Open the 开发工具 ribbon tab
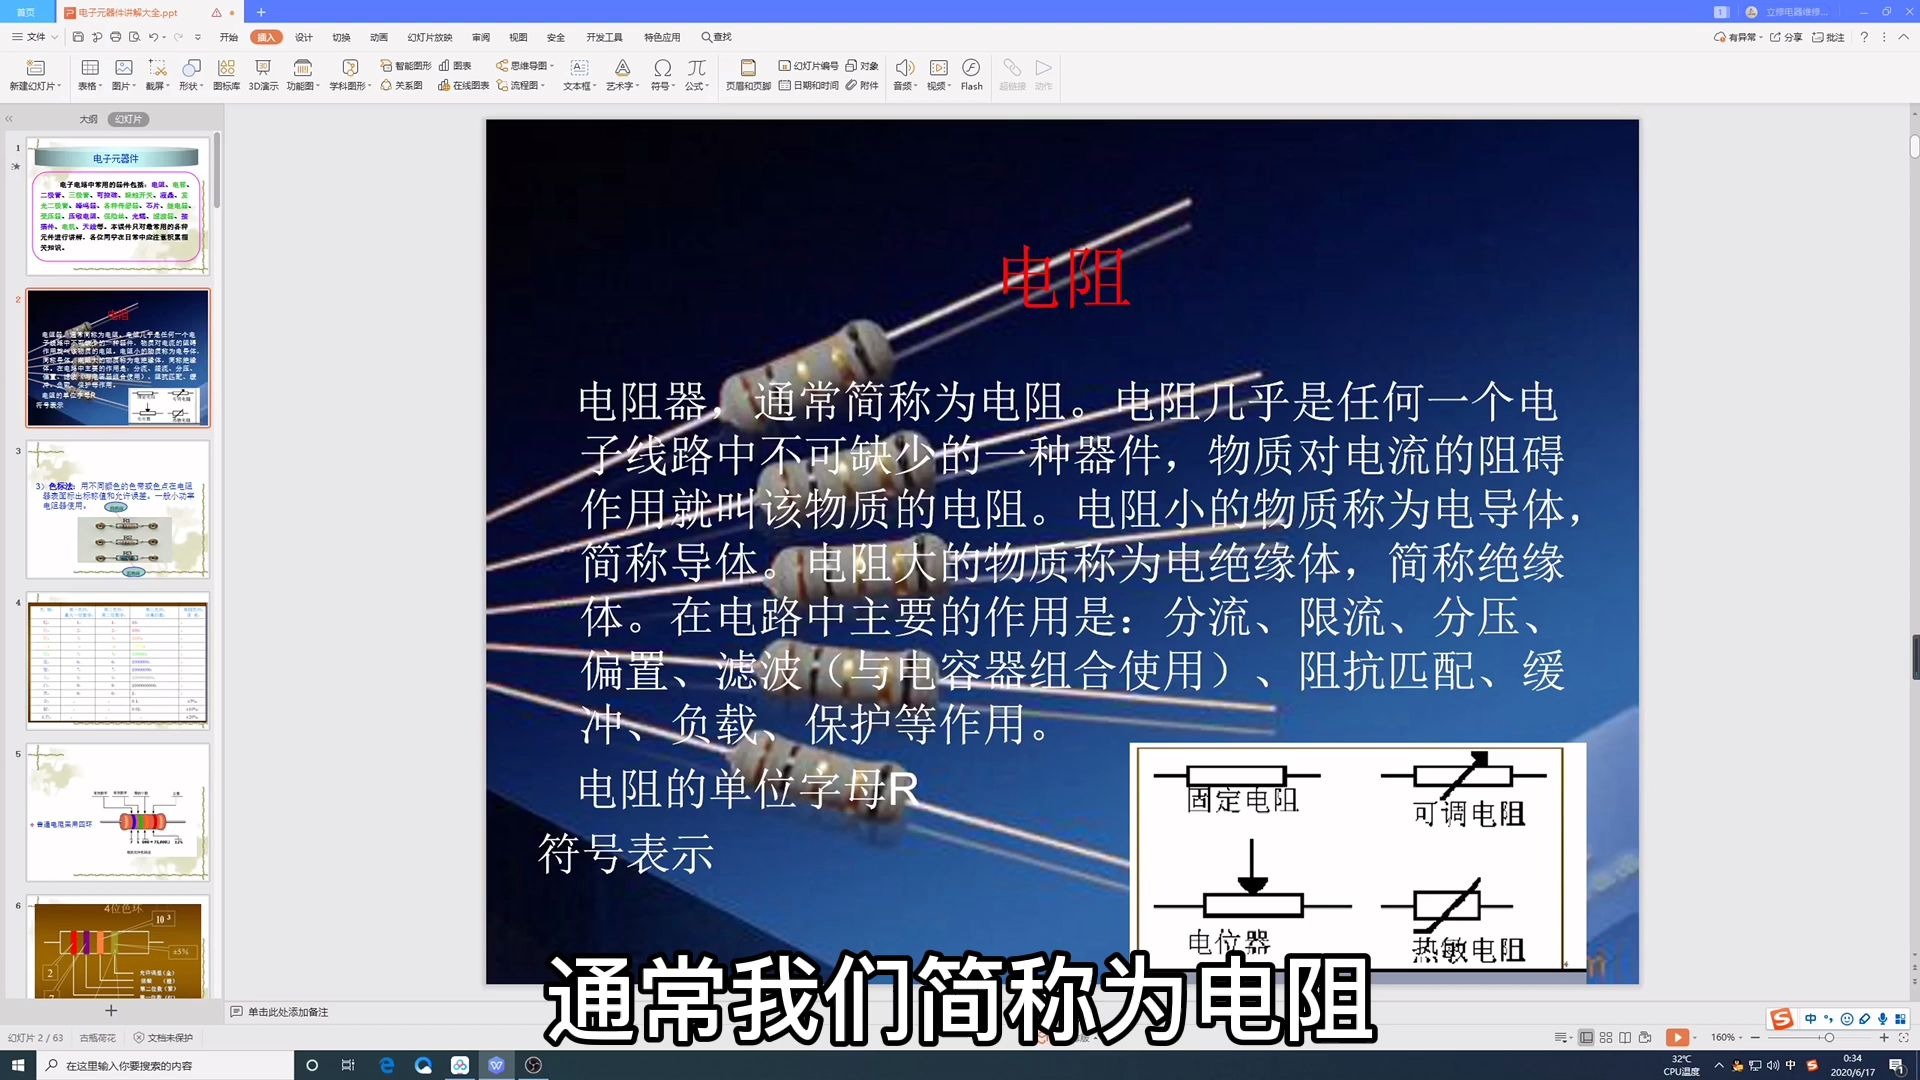 pyautogui.click(x=604, y=37)
